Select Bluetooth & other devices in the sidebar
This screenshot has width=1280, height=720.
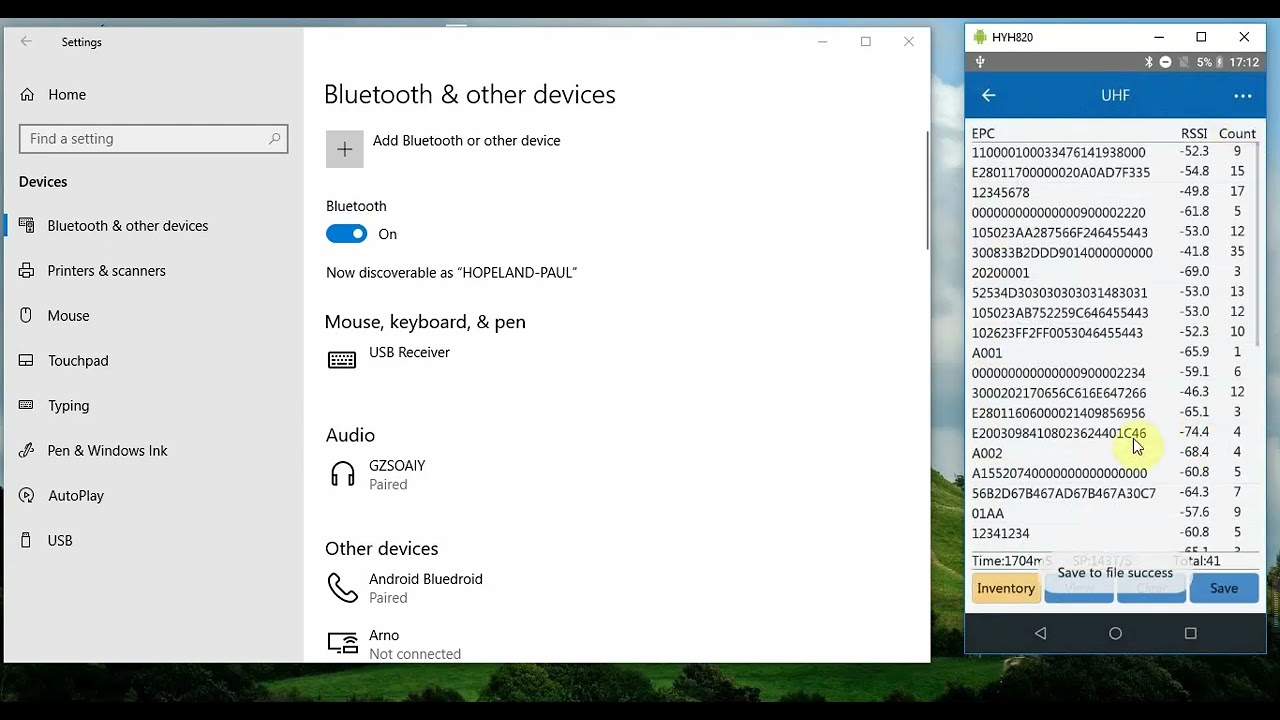(154, 226)
